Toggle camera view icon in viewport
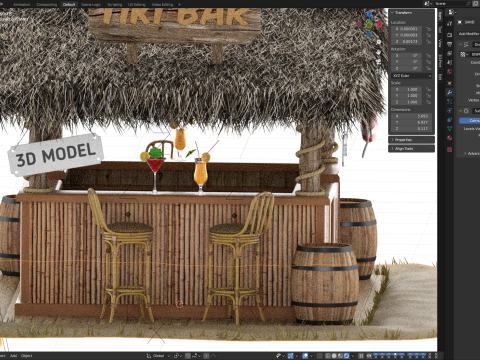 pyautogui.click(x=379, y=62)
